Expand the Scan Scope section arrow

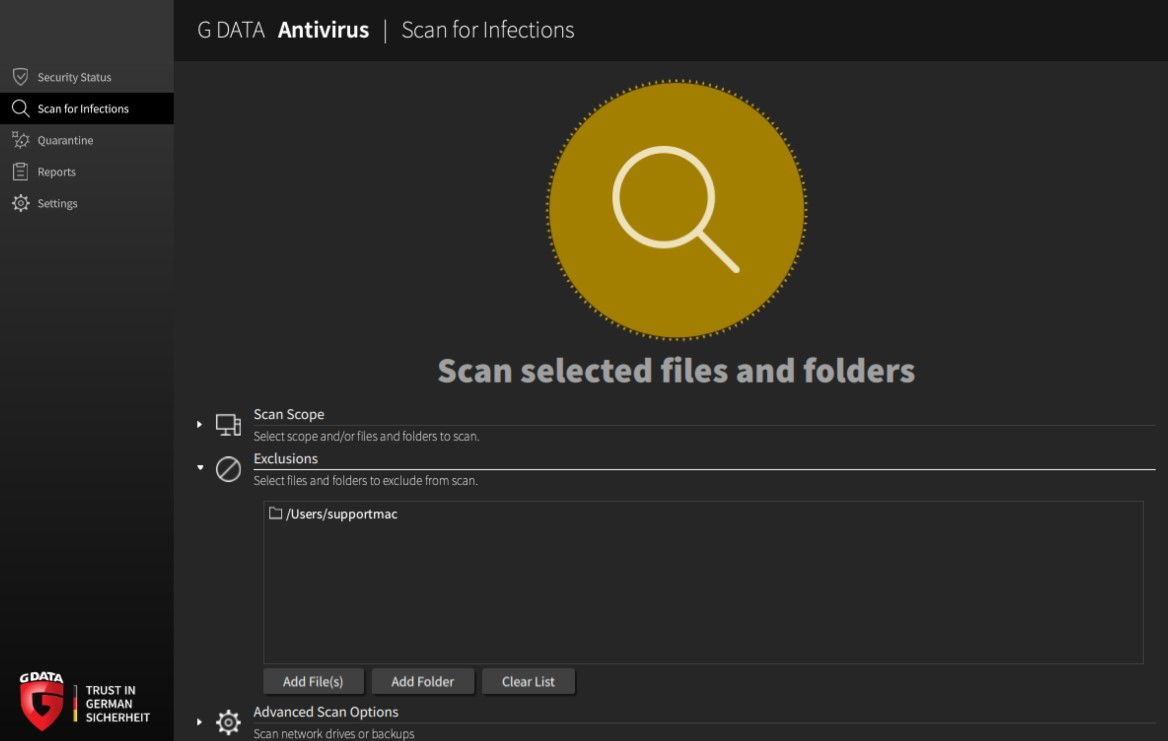200,424
